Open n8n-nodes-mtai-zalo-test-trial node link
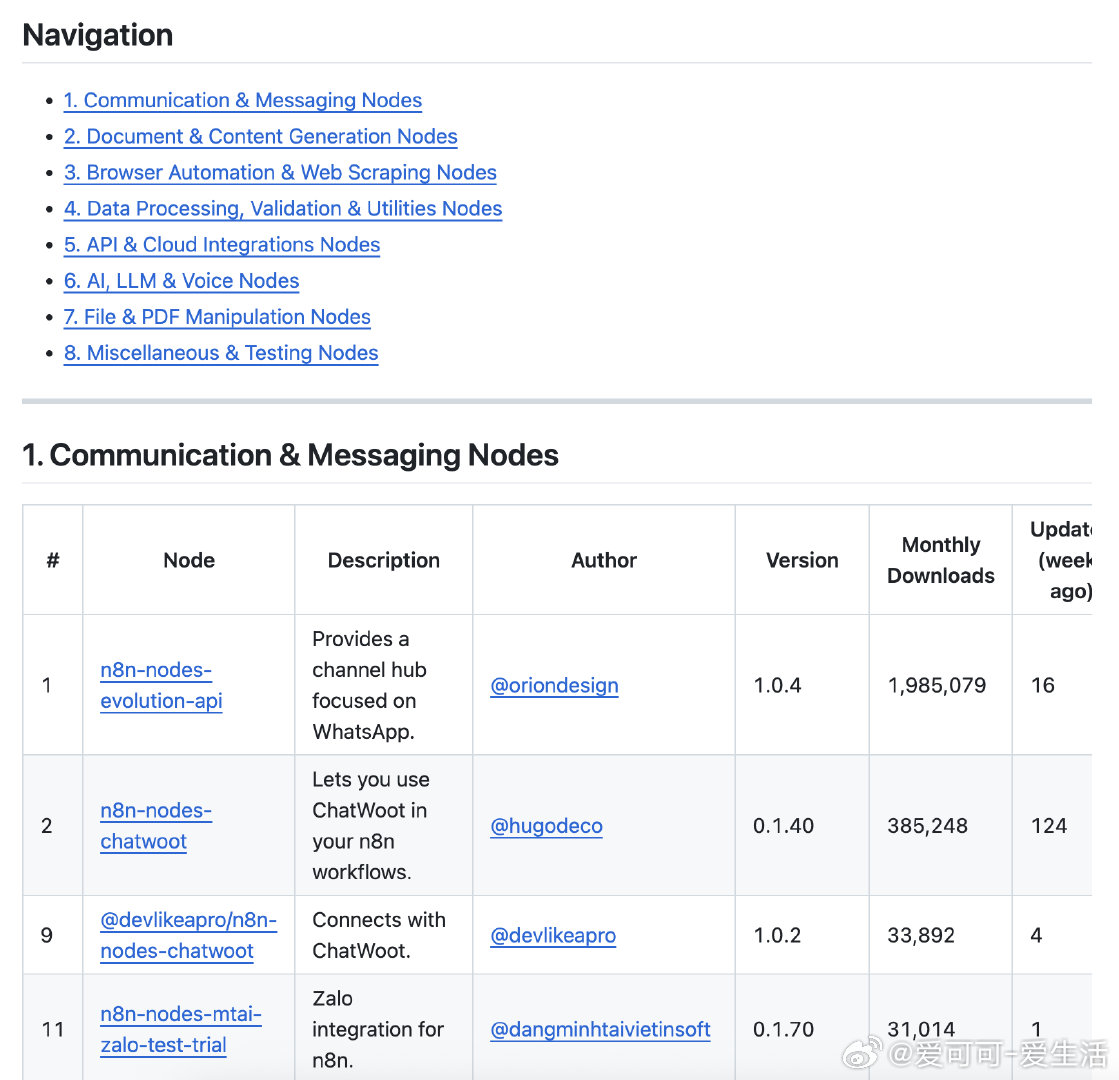The width and height of the screenshot is (1119, 1080). [x=181, y=1029]
